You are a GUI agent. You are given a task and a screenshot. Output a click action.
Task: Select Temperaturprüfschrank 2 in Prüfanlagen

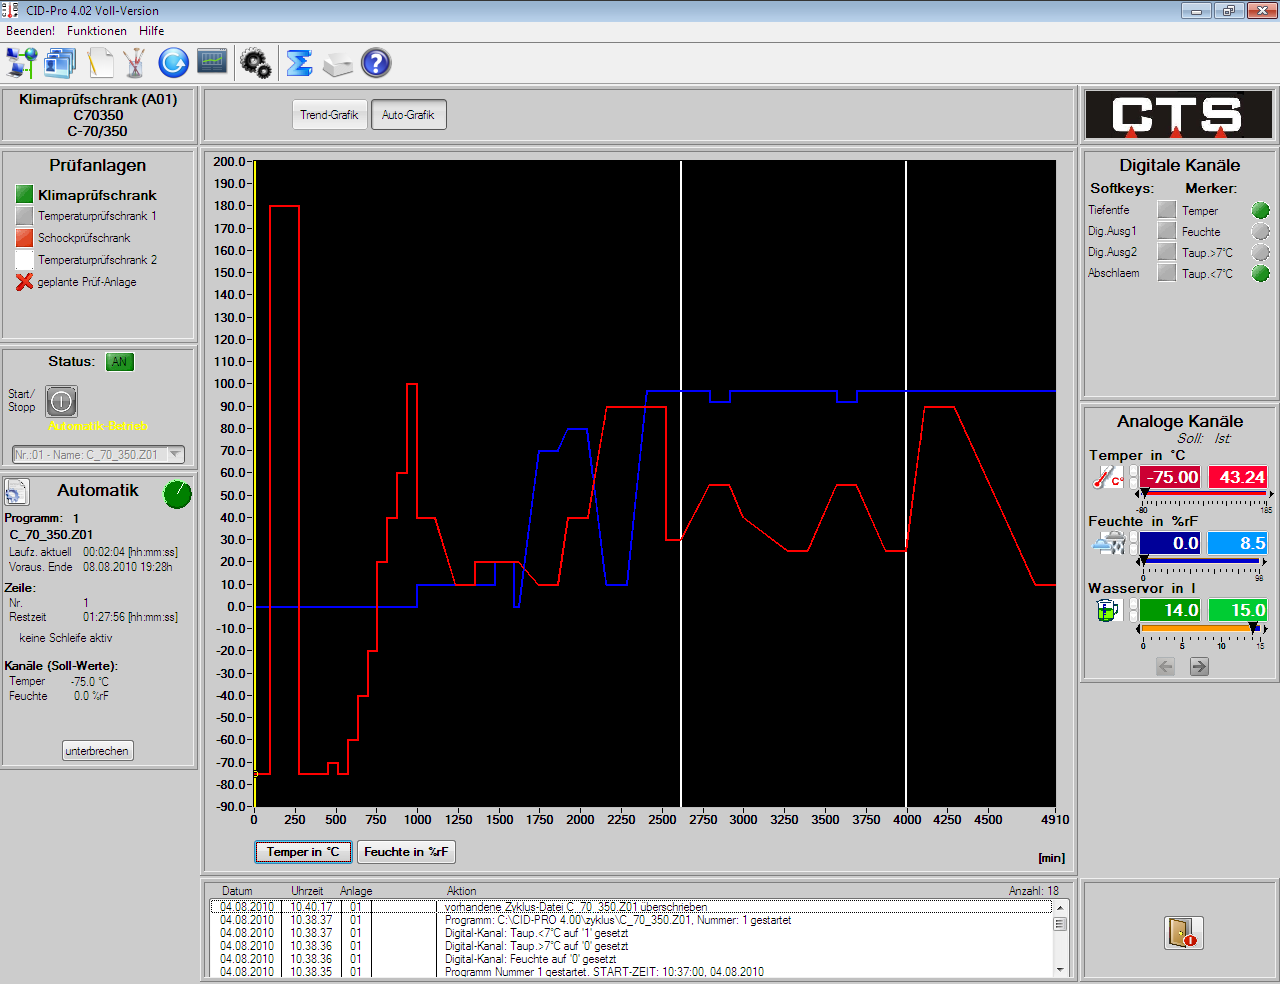[97, 260]
